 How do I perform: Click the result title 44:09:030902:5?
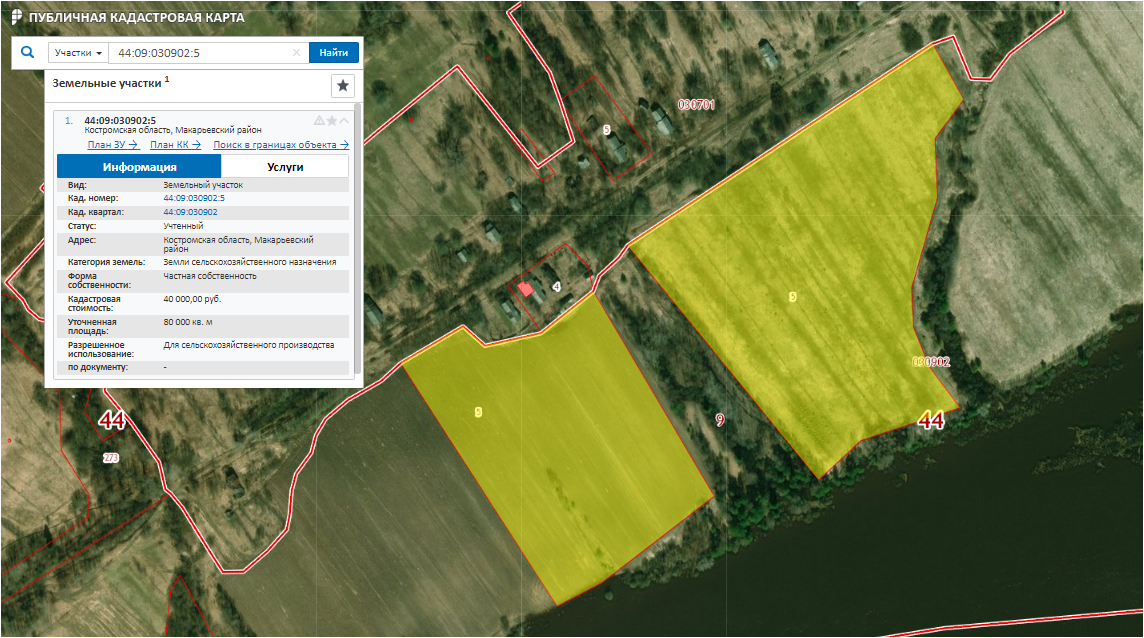pyautogui.click(x=120, y=120)
